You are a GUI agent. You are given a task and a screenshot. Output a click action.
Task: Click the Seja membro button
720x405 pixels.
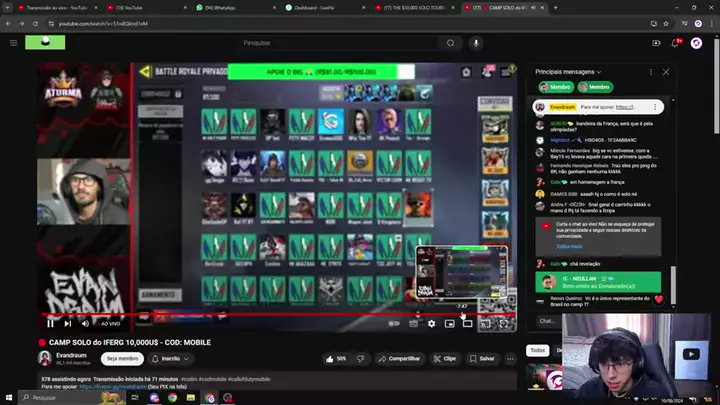pyautogui.click(x=123, y=358)
